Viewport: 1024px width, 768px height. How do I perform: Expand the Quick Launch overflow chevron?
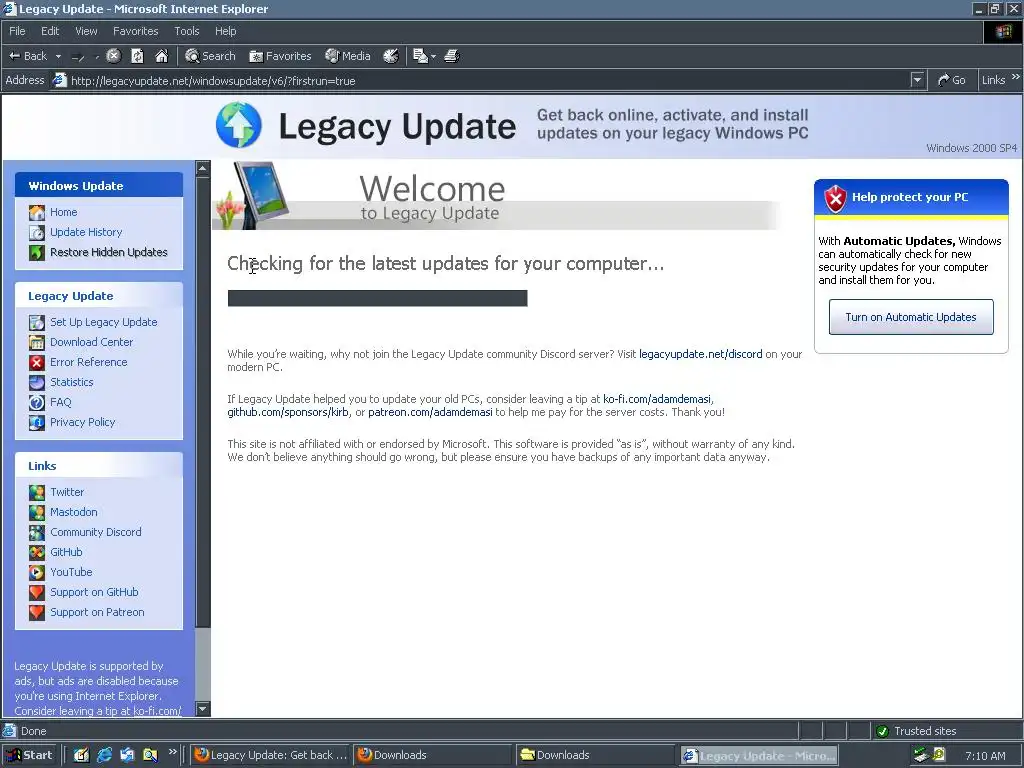(172, 752)
